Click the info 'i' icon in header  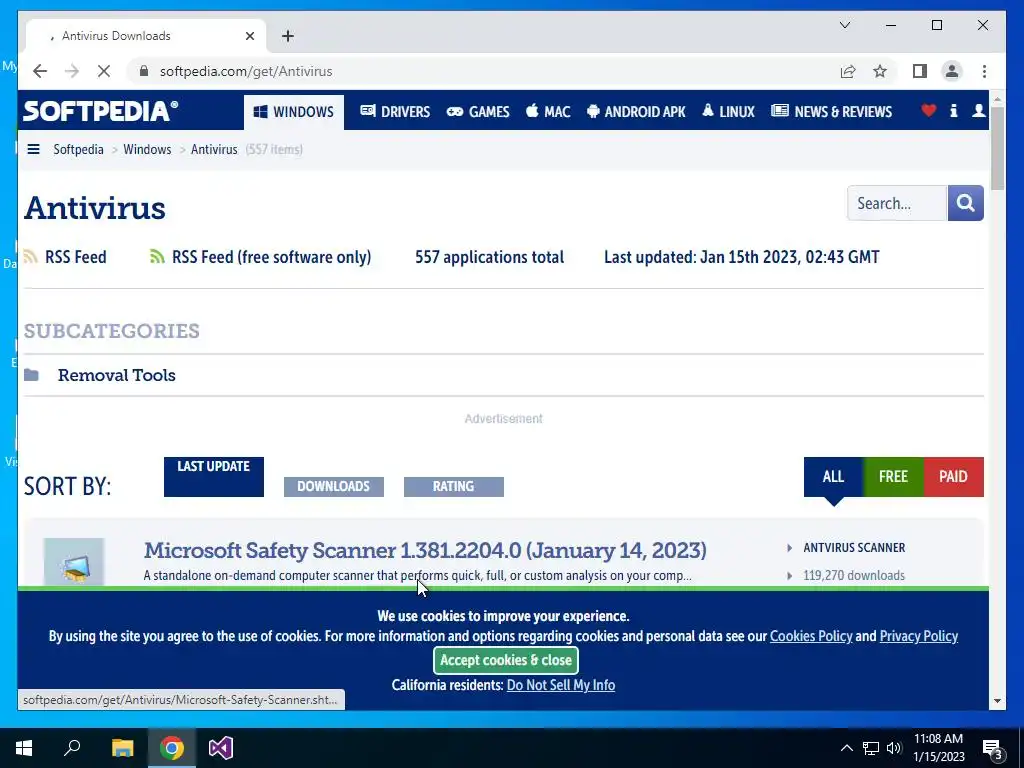[x=953, y=110]
